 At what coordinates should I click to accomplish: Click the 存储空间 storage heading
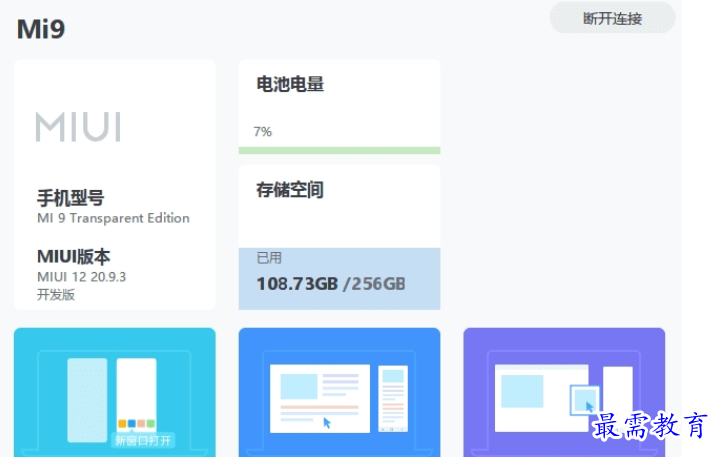click(x=290, y=189)
